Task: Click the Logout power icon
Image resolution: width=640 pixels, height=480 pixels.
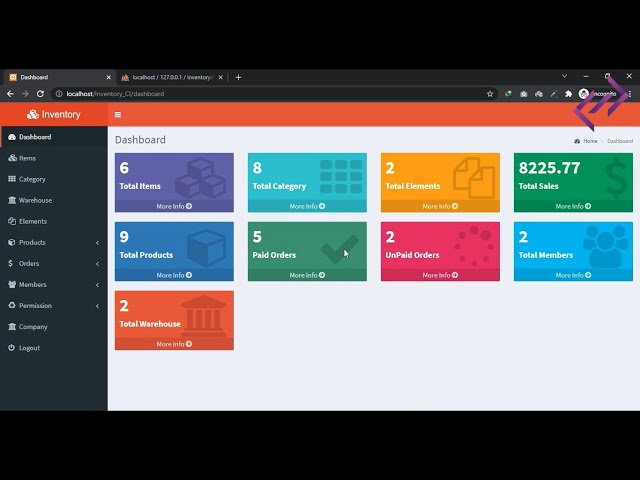Action: click(11, 348)
